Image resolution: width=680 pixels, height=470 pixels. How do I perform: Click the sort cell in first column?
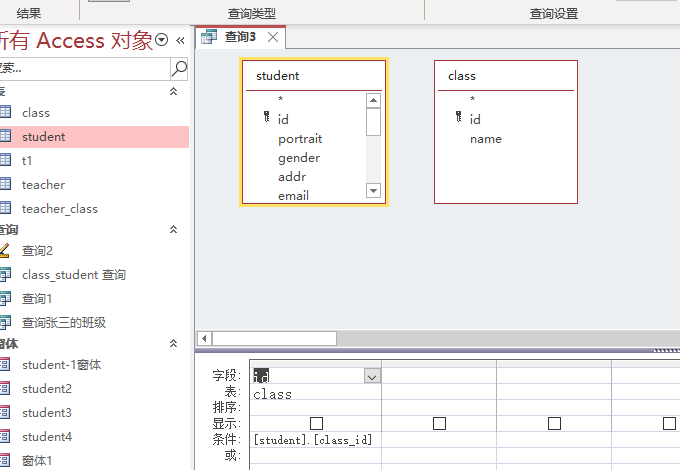tap(316, 408)
